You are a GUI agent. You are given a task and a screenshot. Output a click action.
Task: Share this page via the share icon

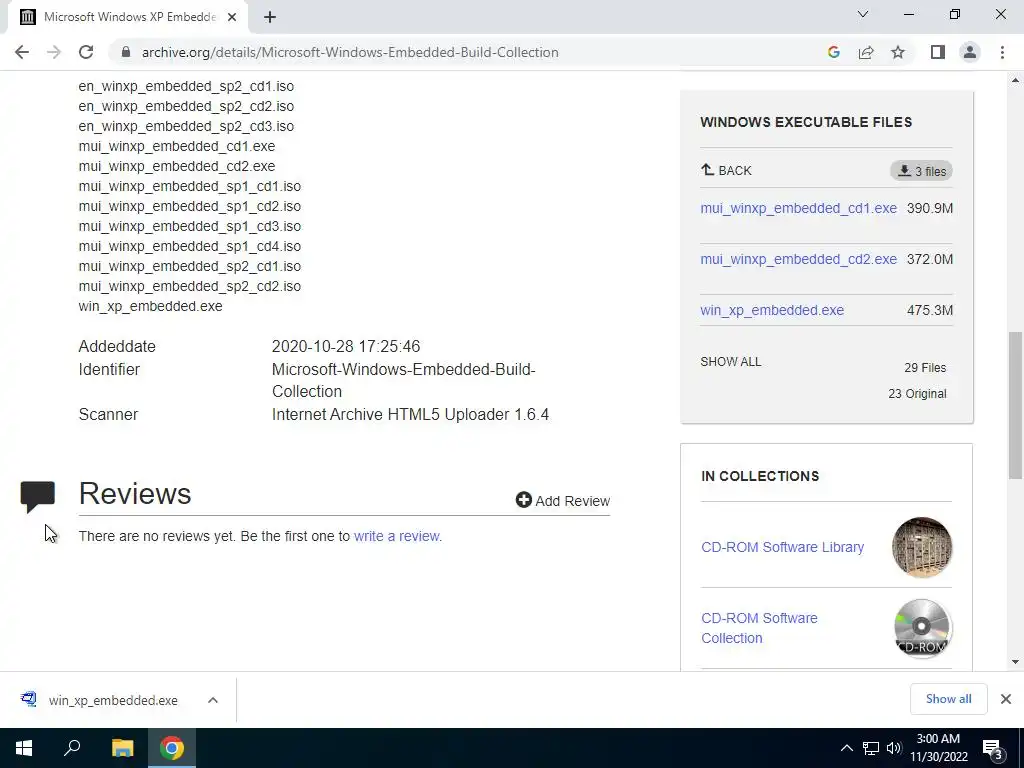[x=866, y=52]
